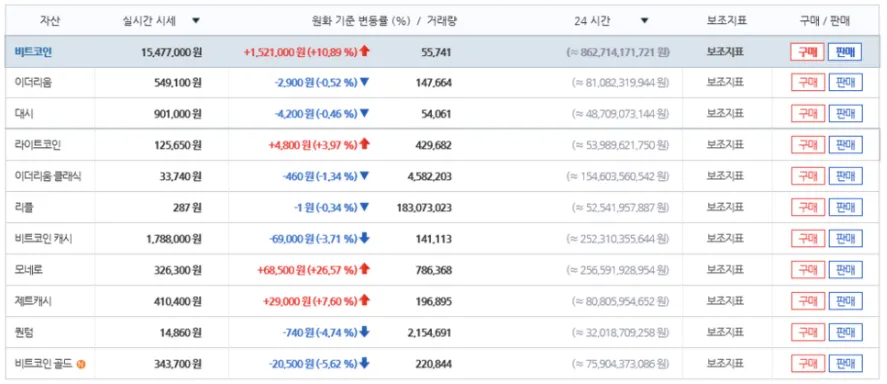Sell 비트코인 with the 판매 button
Screen dimensions: 887x384
tap(845, 52)
